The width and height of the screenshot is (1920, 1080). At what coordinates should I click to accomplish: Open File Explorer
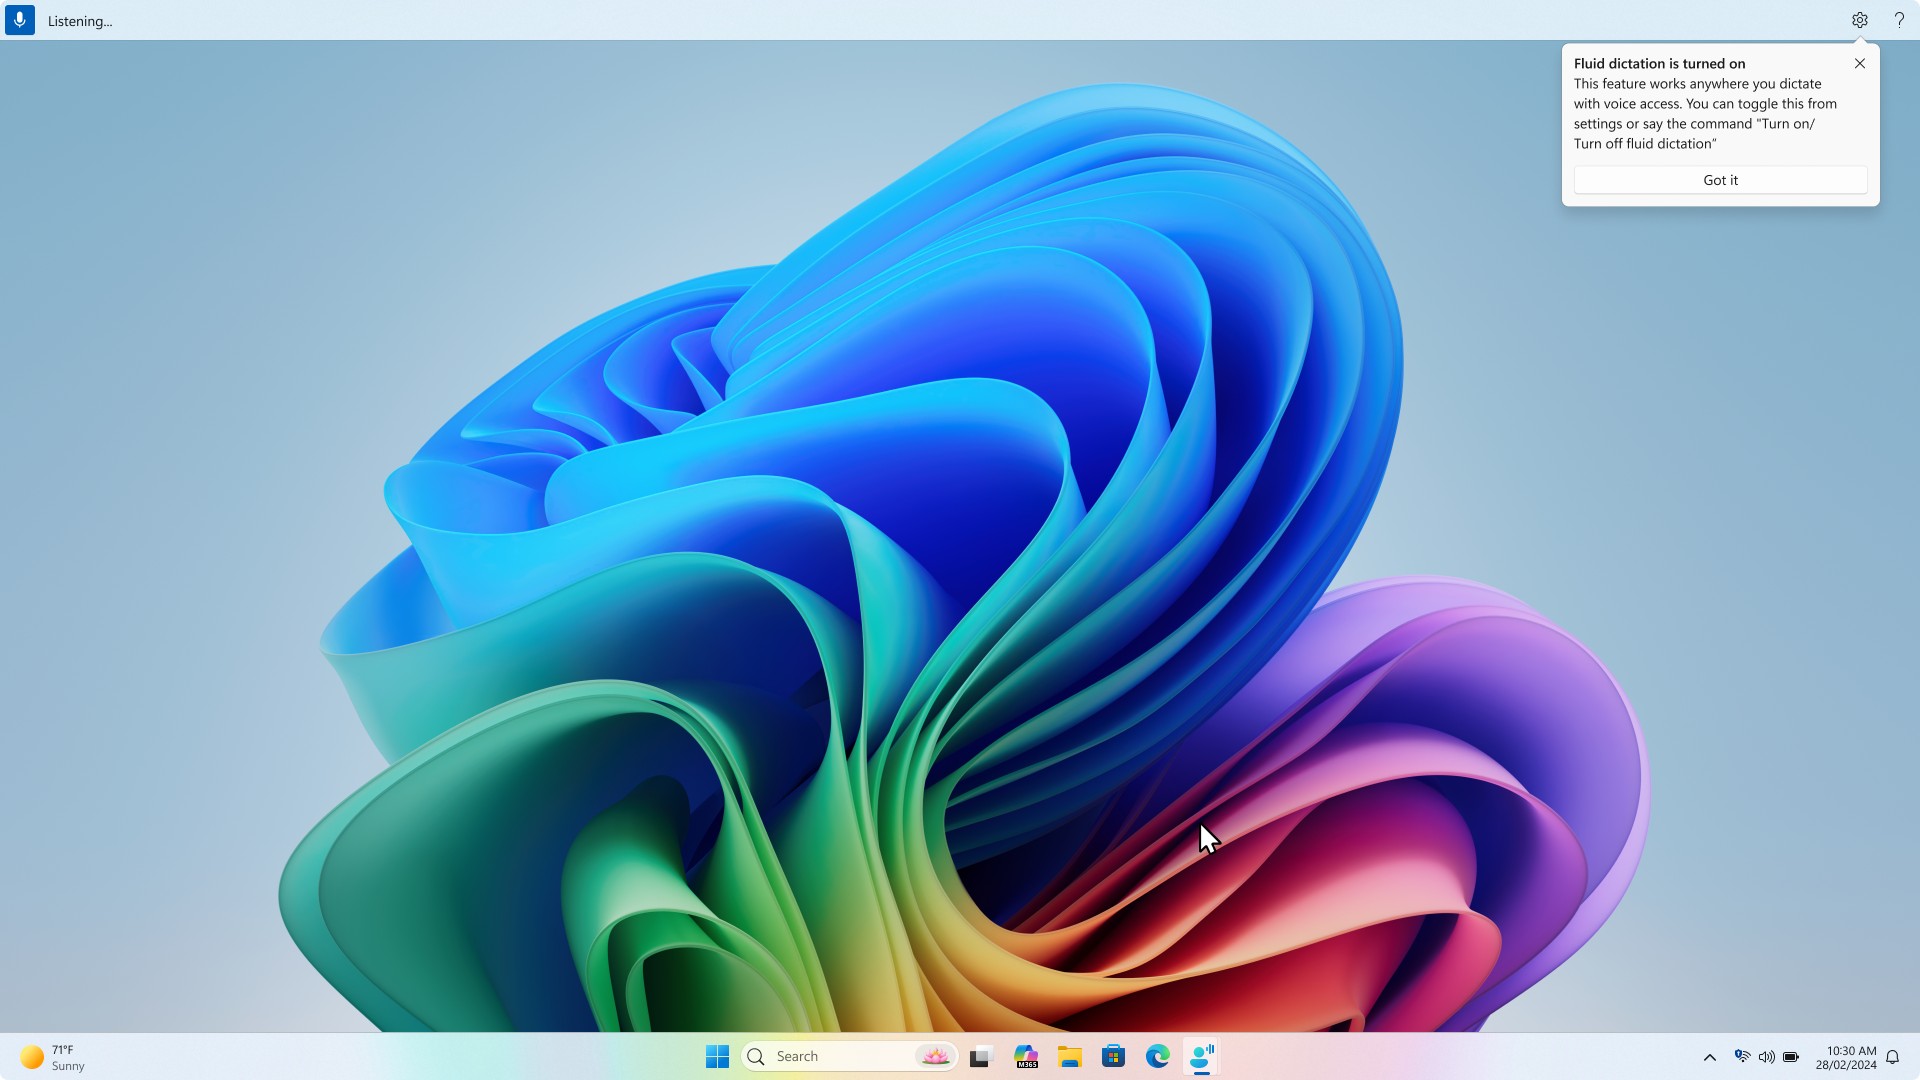coord(1069,1055)
